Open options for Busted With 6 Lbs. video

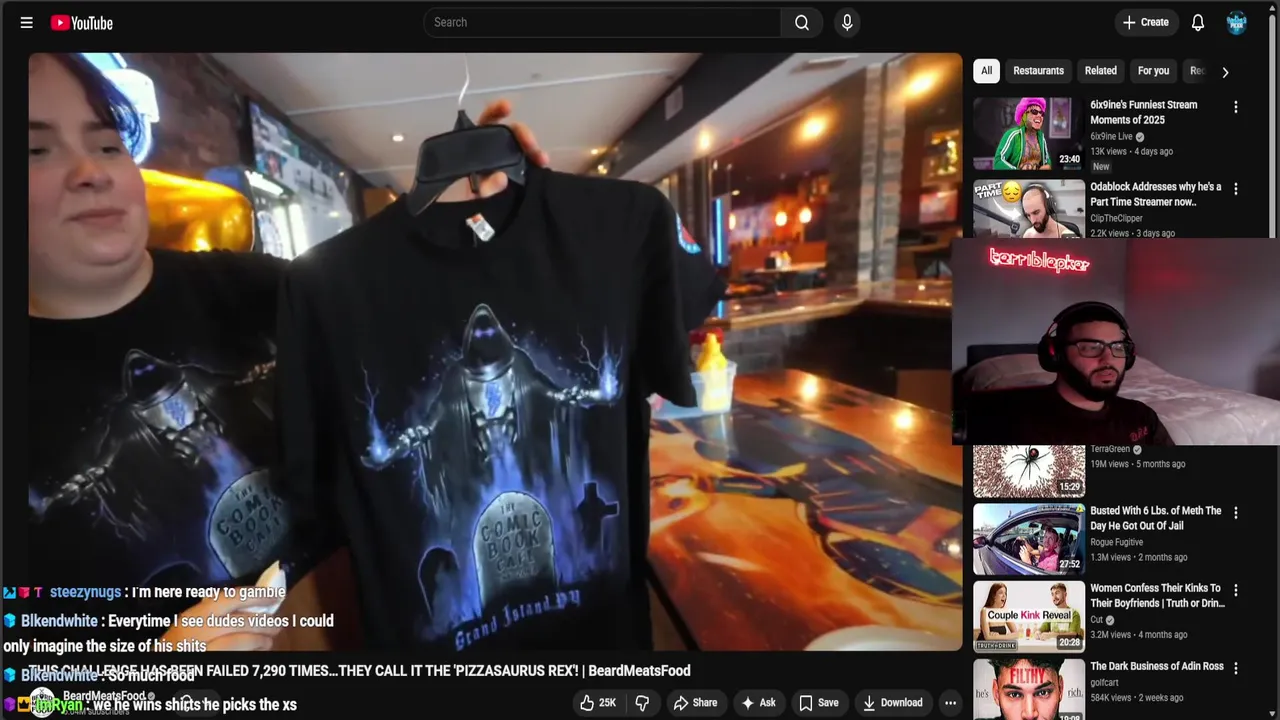click(x=1236, y=513)
